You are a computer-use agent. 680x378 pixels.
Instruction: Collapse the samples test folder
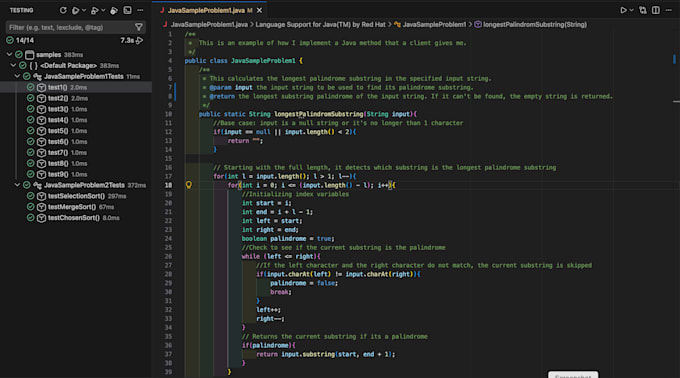(9, 55)
